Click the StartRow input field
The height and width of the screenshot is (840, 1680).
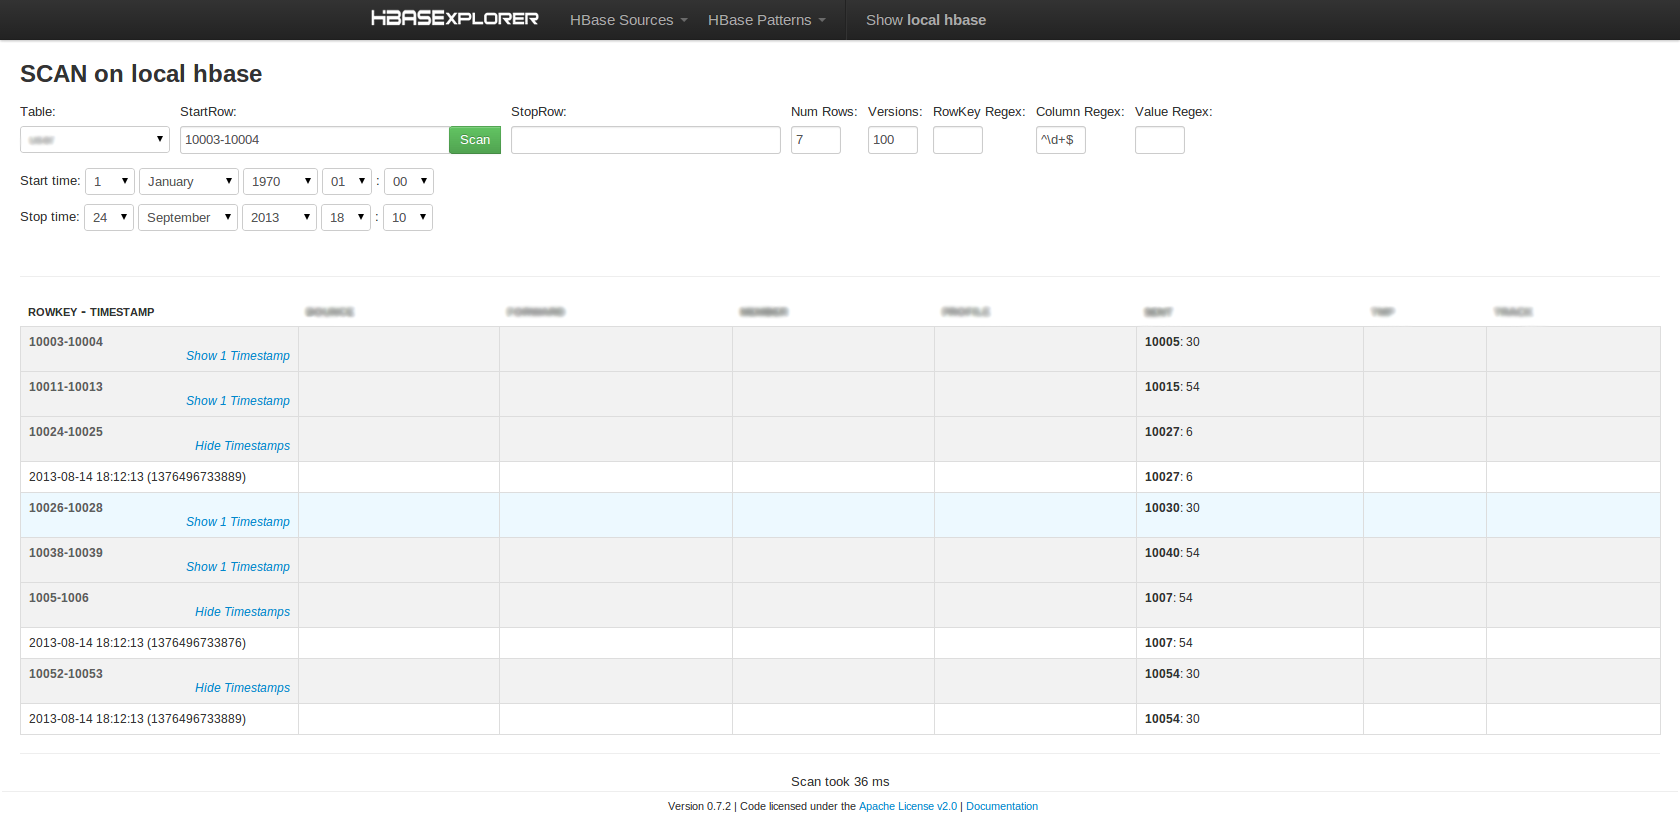pos(313,140)
